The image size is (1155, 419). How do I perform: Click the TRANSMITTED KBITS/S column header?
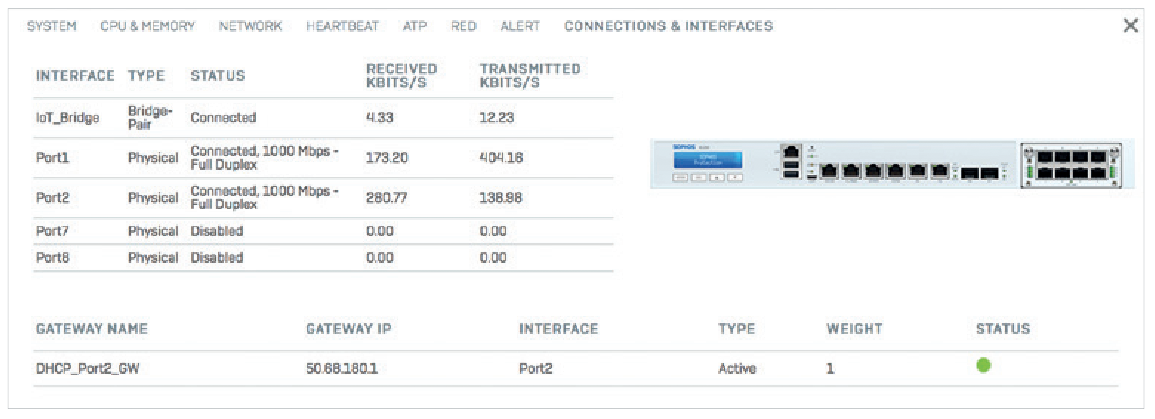click(530, 76)
